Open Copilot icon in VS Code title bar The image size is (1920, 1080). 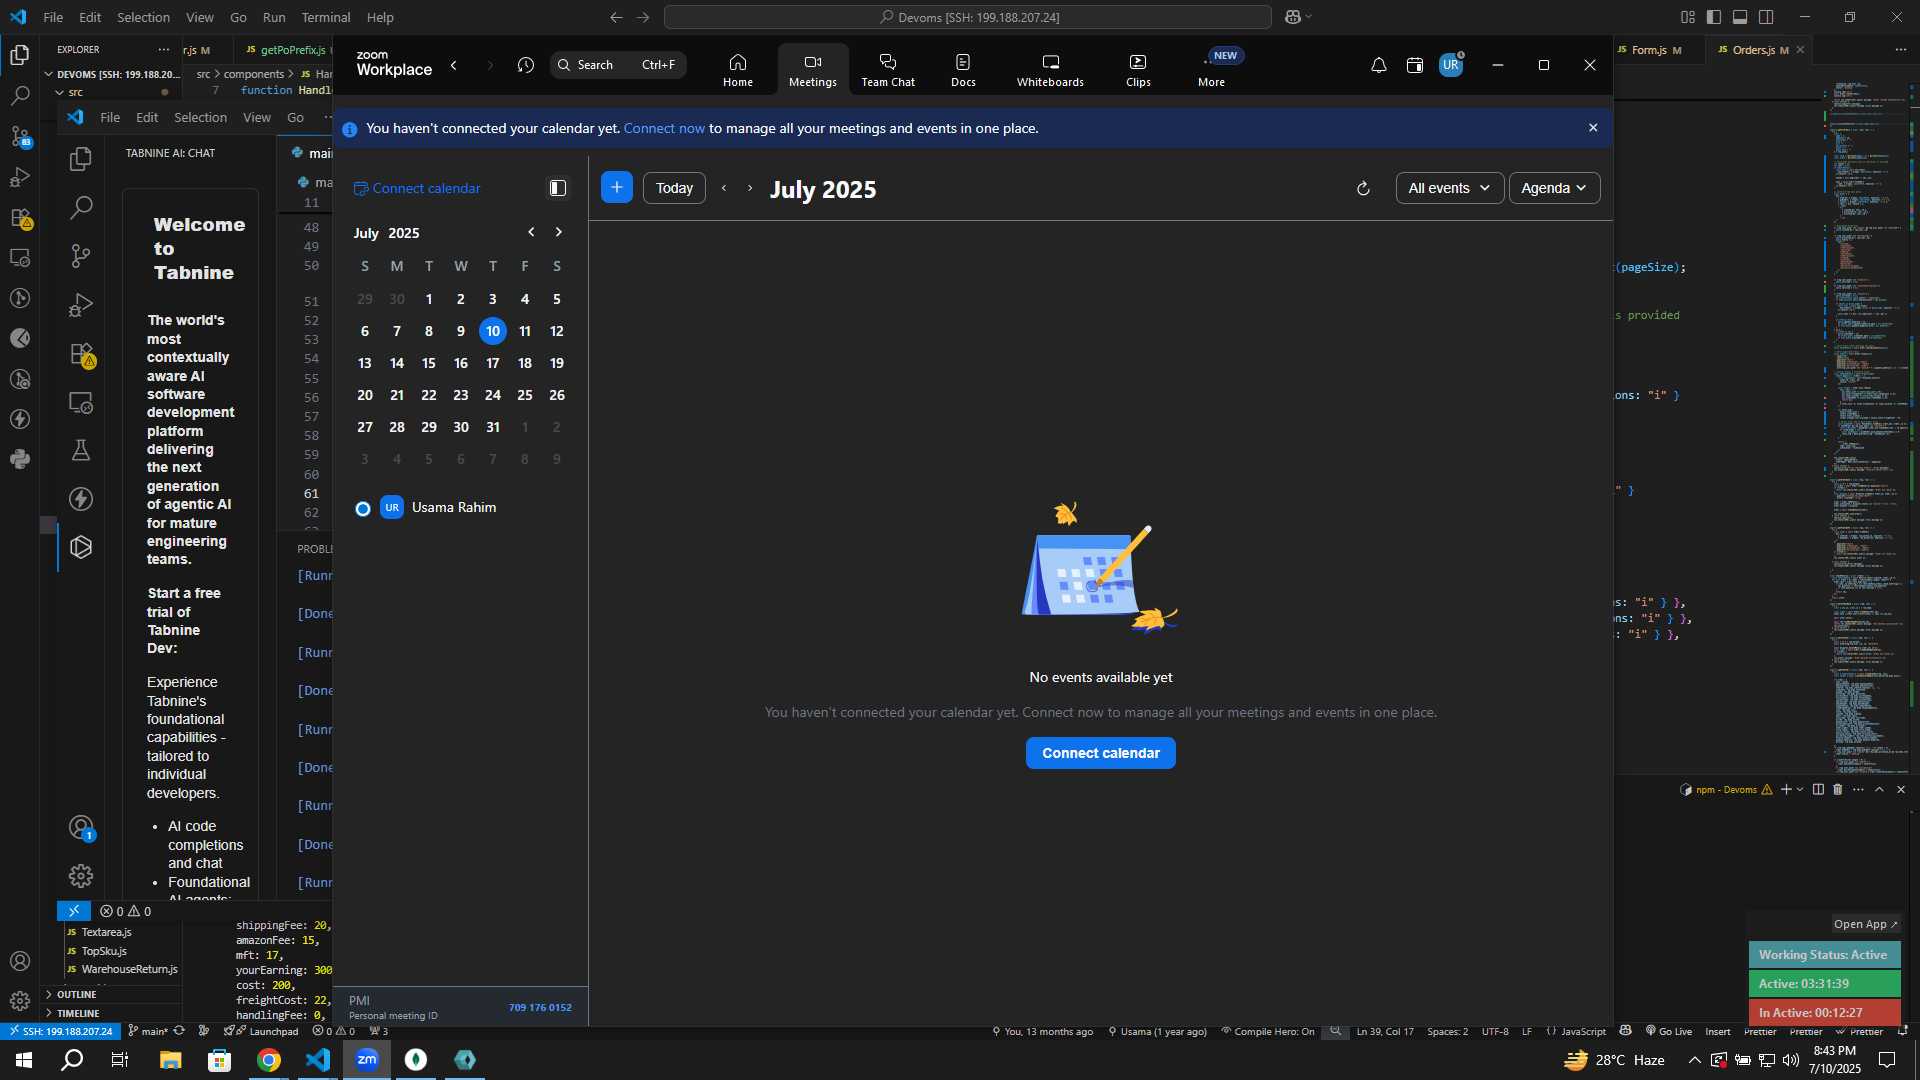(1292, 17)
